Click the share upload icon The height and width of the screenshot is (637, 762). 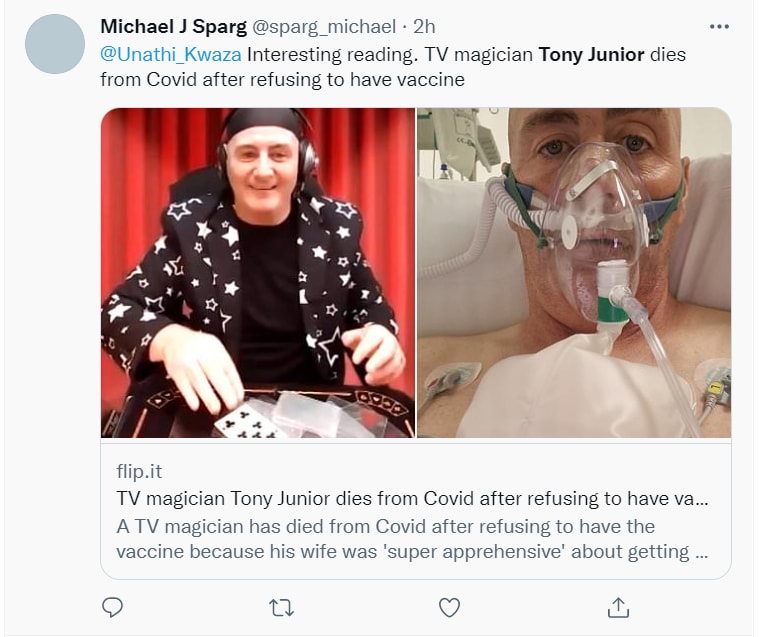(x=618, y=607)
